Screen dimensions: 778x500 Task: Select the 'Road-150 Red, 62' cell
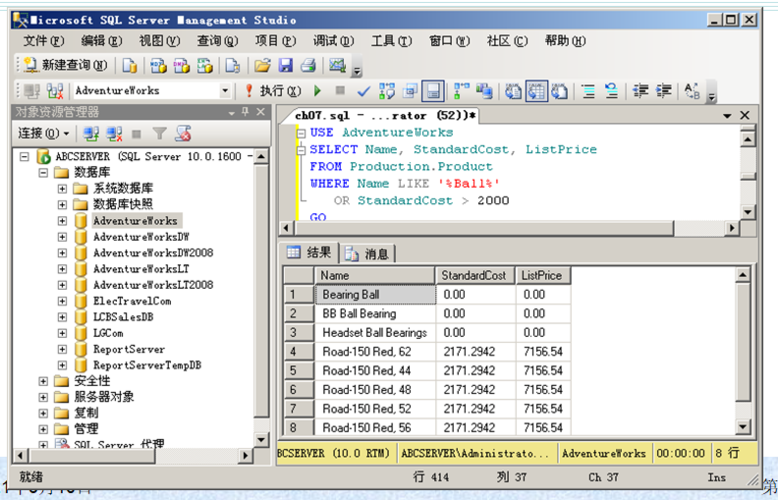pyautogui.click(x=375, y=352)
